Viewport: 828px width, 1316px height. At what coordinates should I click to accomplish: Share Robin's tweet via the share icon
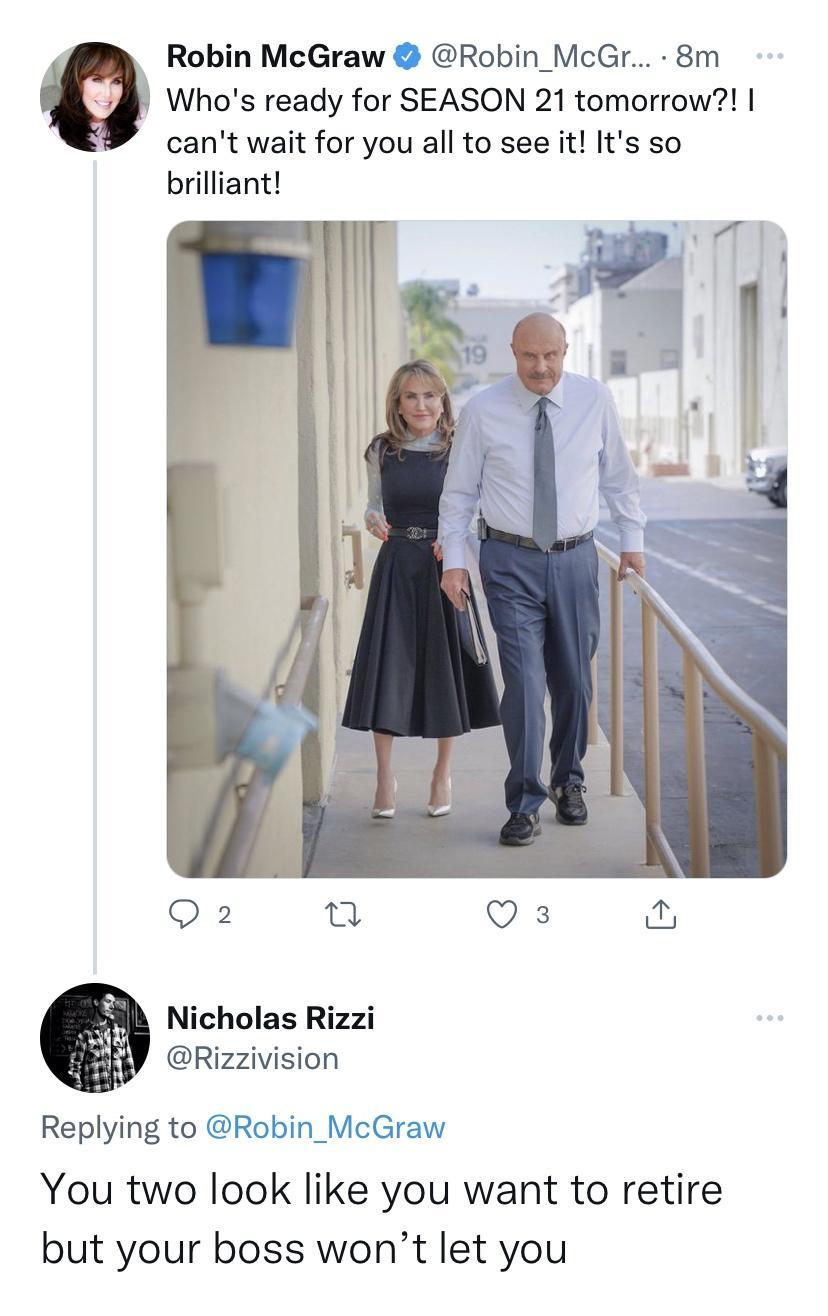[x=659, y=912]
